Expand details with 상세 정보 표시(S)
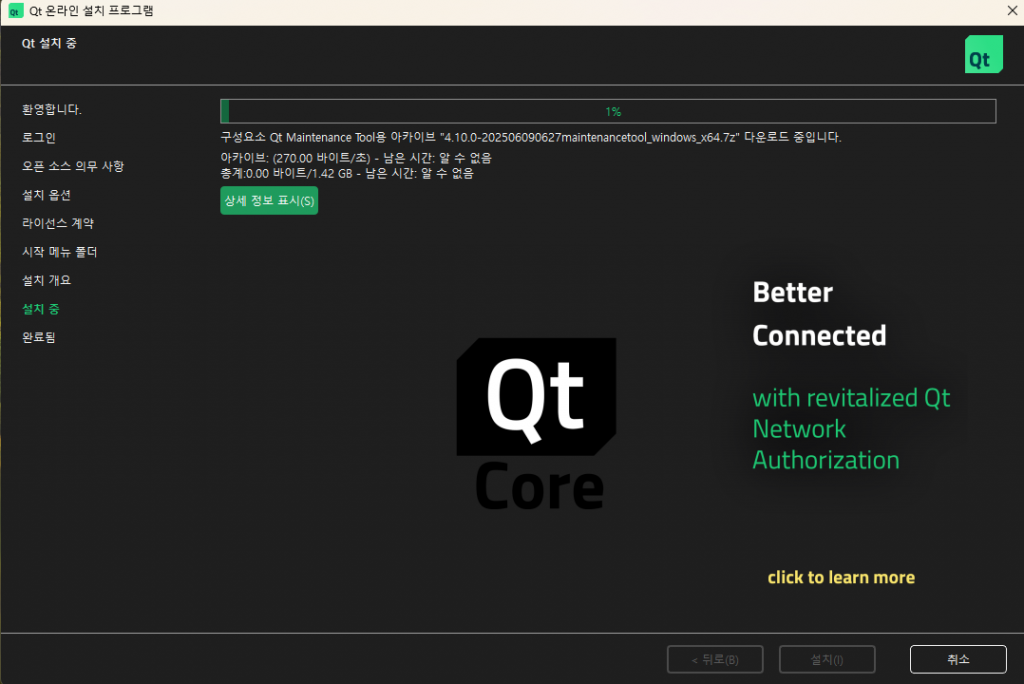Image resolution: width=1024 pixels, height=684 pixels. (x=269, y=200)
